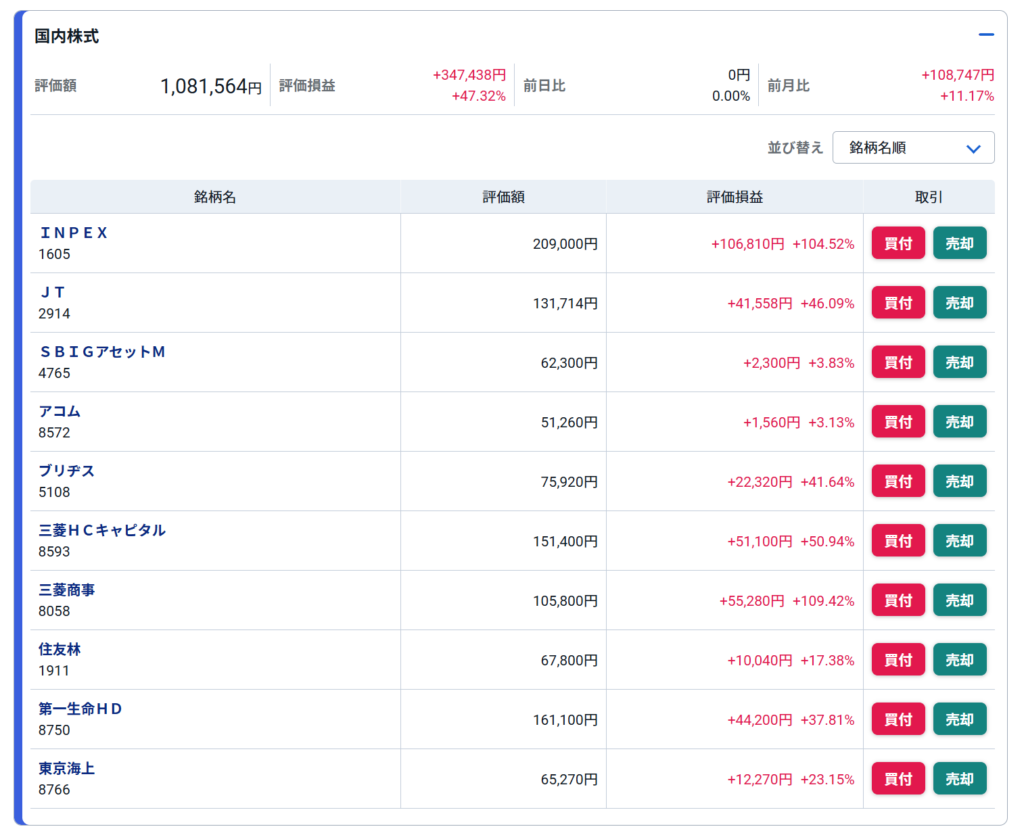Click the 評価損益 column header
This screenshot has height=831, width=1024.
coord(734,198)
